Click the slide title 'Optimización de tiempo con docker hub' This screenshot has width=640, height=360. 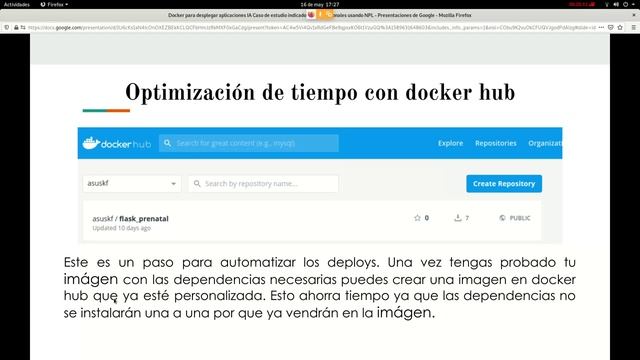(320, 92)
